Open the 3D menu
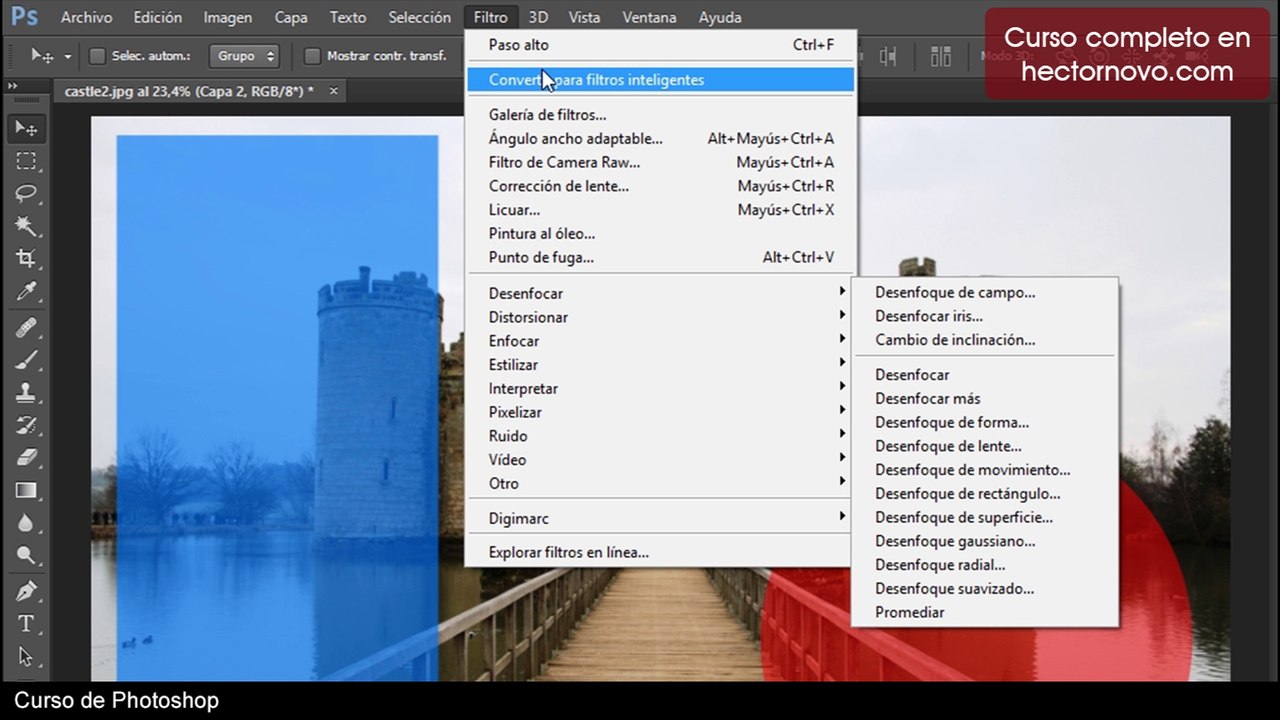Screen dimensions: 1280x720 [538, 17]
